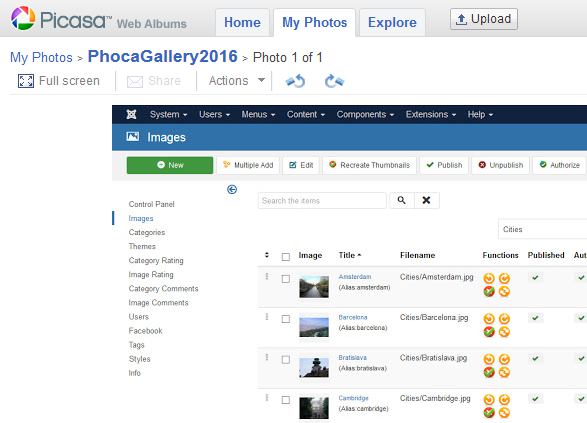Click the Upload button
The image size is (587, 423).
[484, 19]
